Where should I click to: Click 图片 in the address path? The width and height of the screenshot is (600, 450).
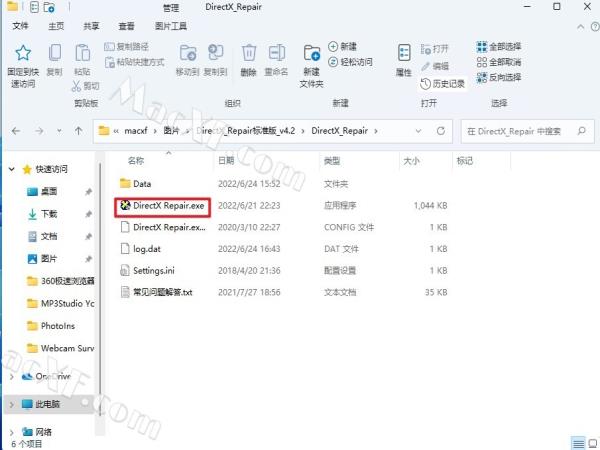(x=171, y=131)
